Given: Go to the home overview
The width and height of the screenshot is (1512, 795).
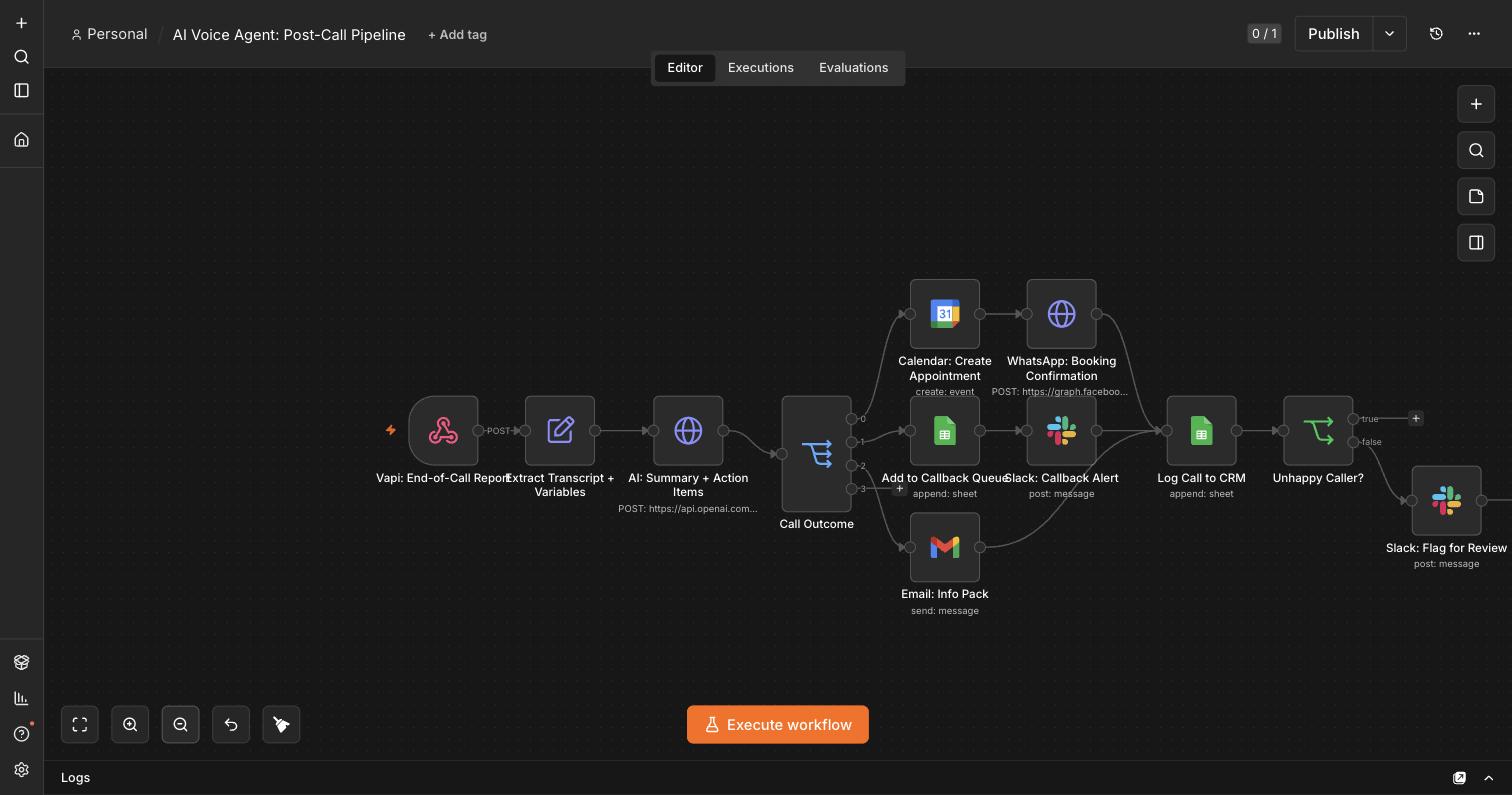Looking at the screenshot, I should tap(21, 139).
